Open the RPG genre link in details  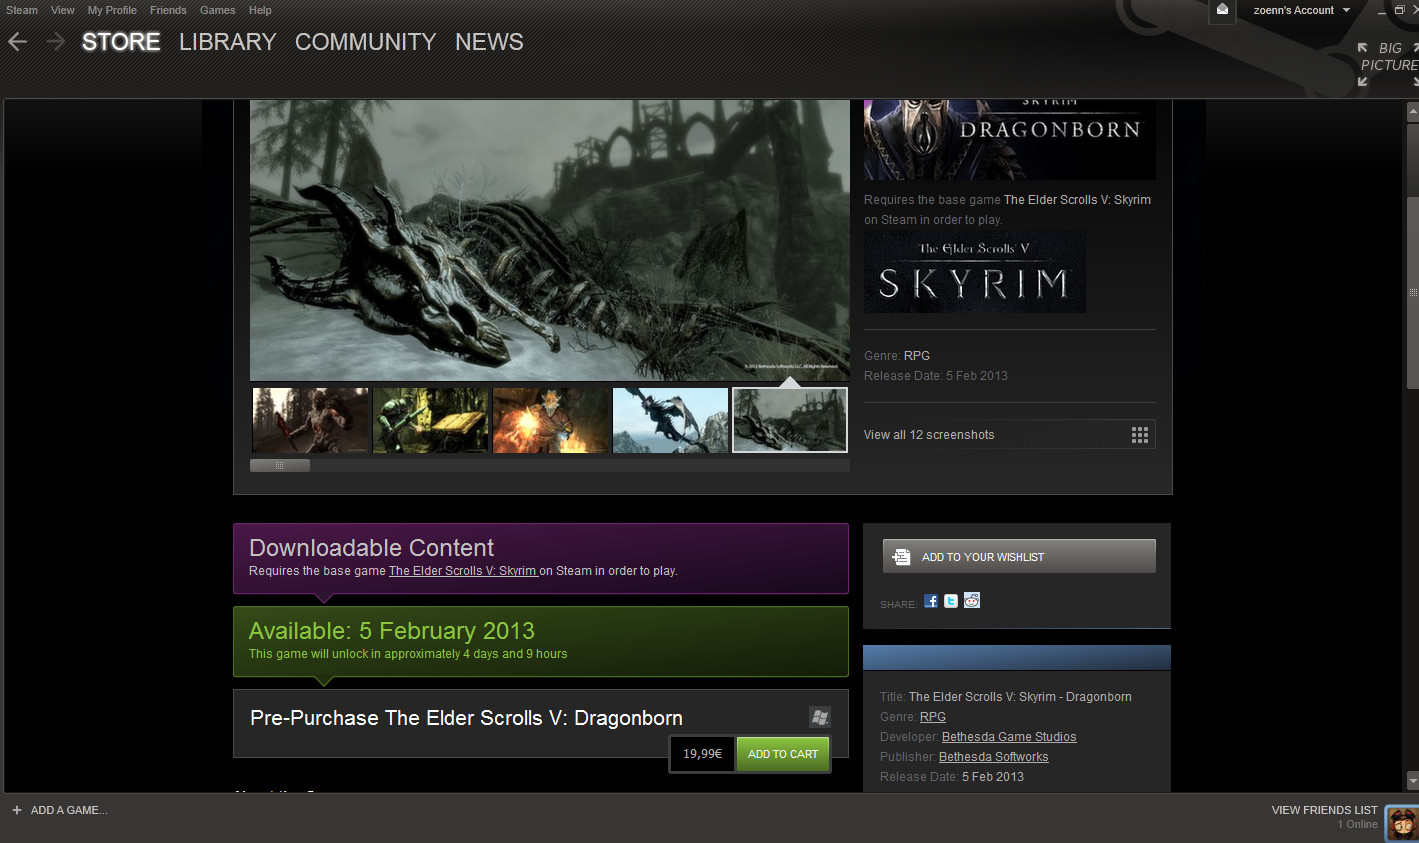tap(933, 717)
